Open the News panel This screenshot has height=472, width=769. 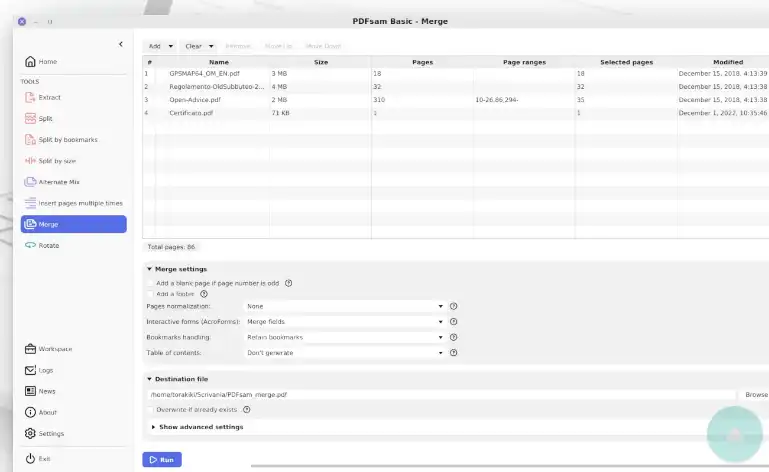(74, 392)
